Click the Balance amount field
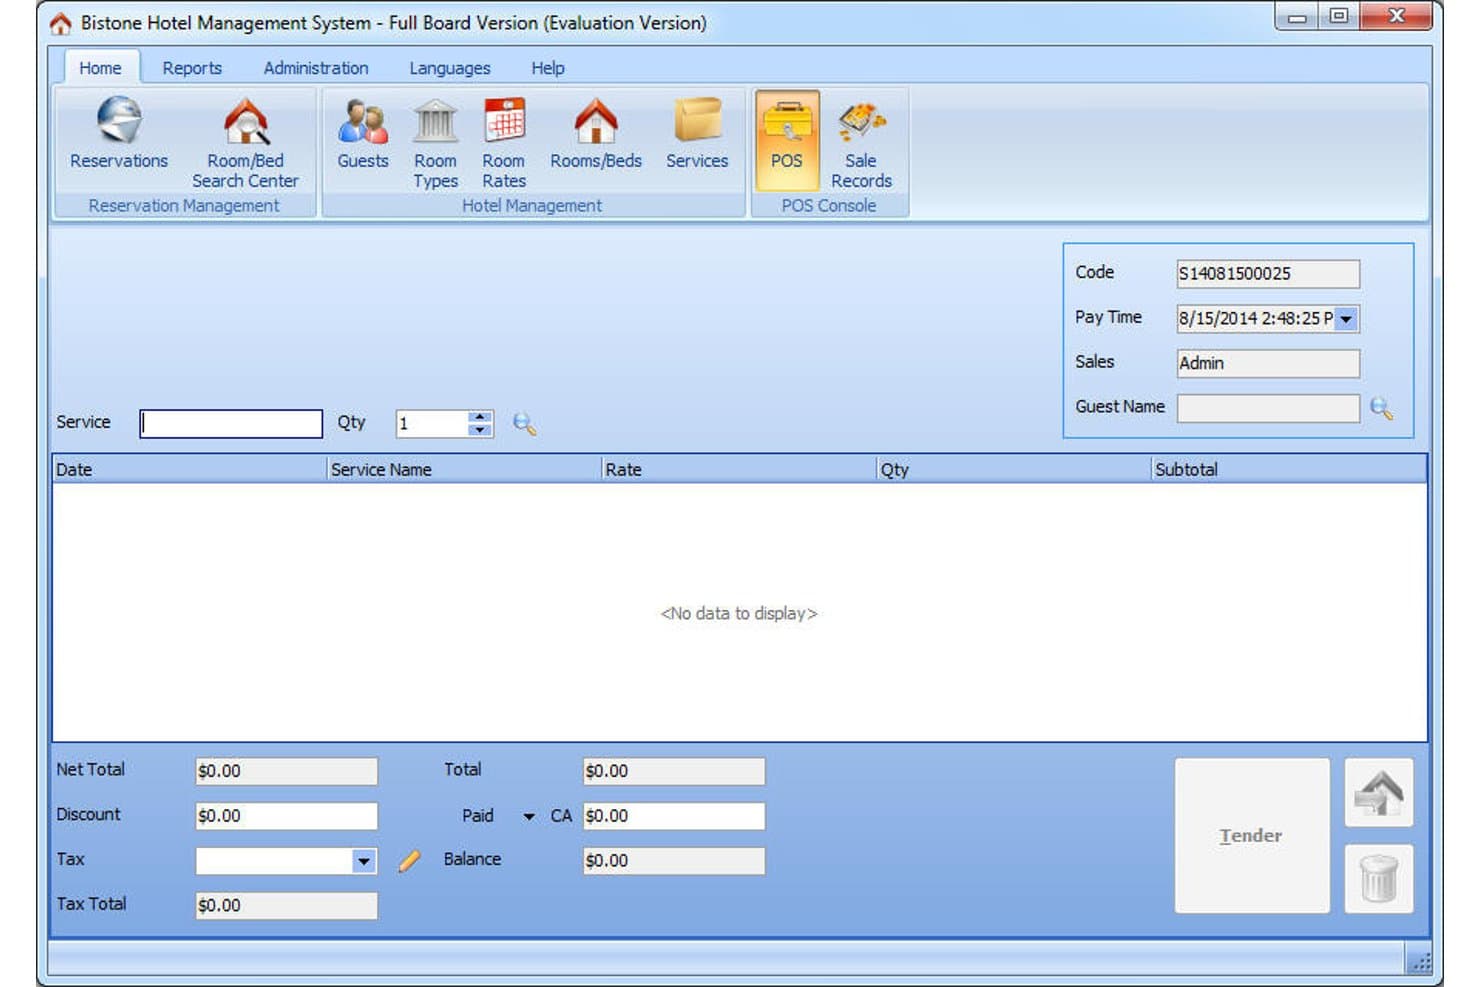 pos(674,861)
